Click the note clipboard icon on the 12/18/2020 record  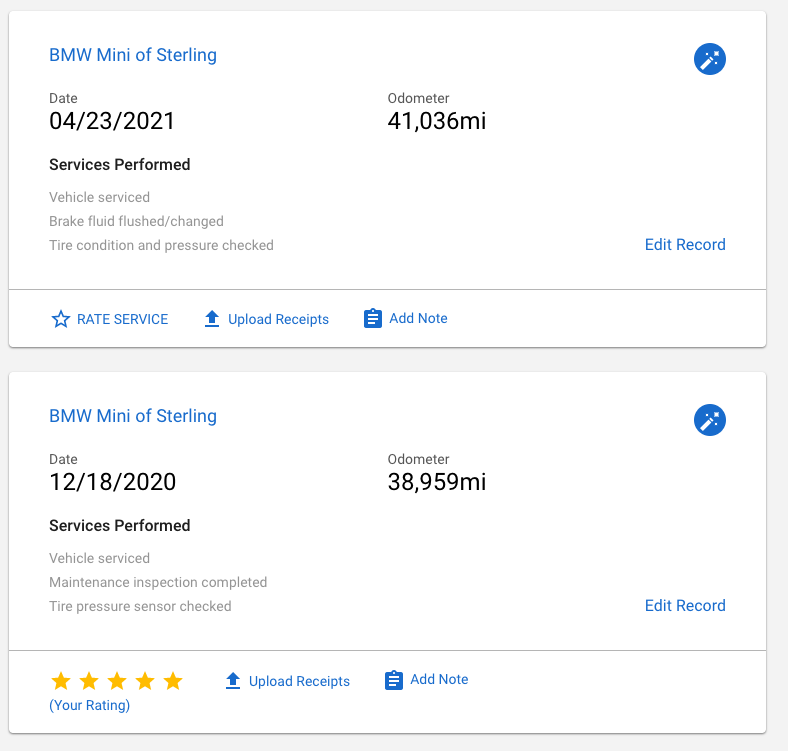click(x=393, y=680)
